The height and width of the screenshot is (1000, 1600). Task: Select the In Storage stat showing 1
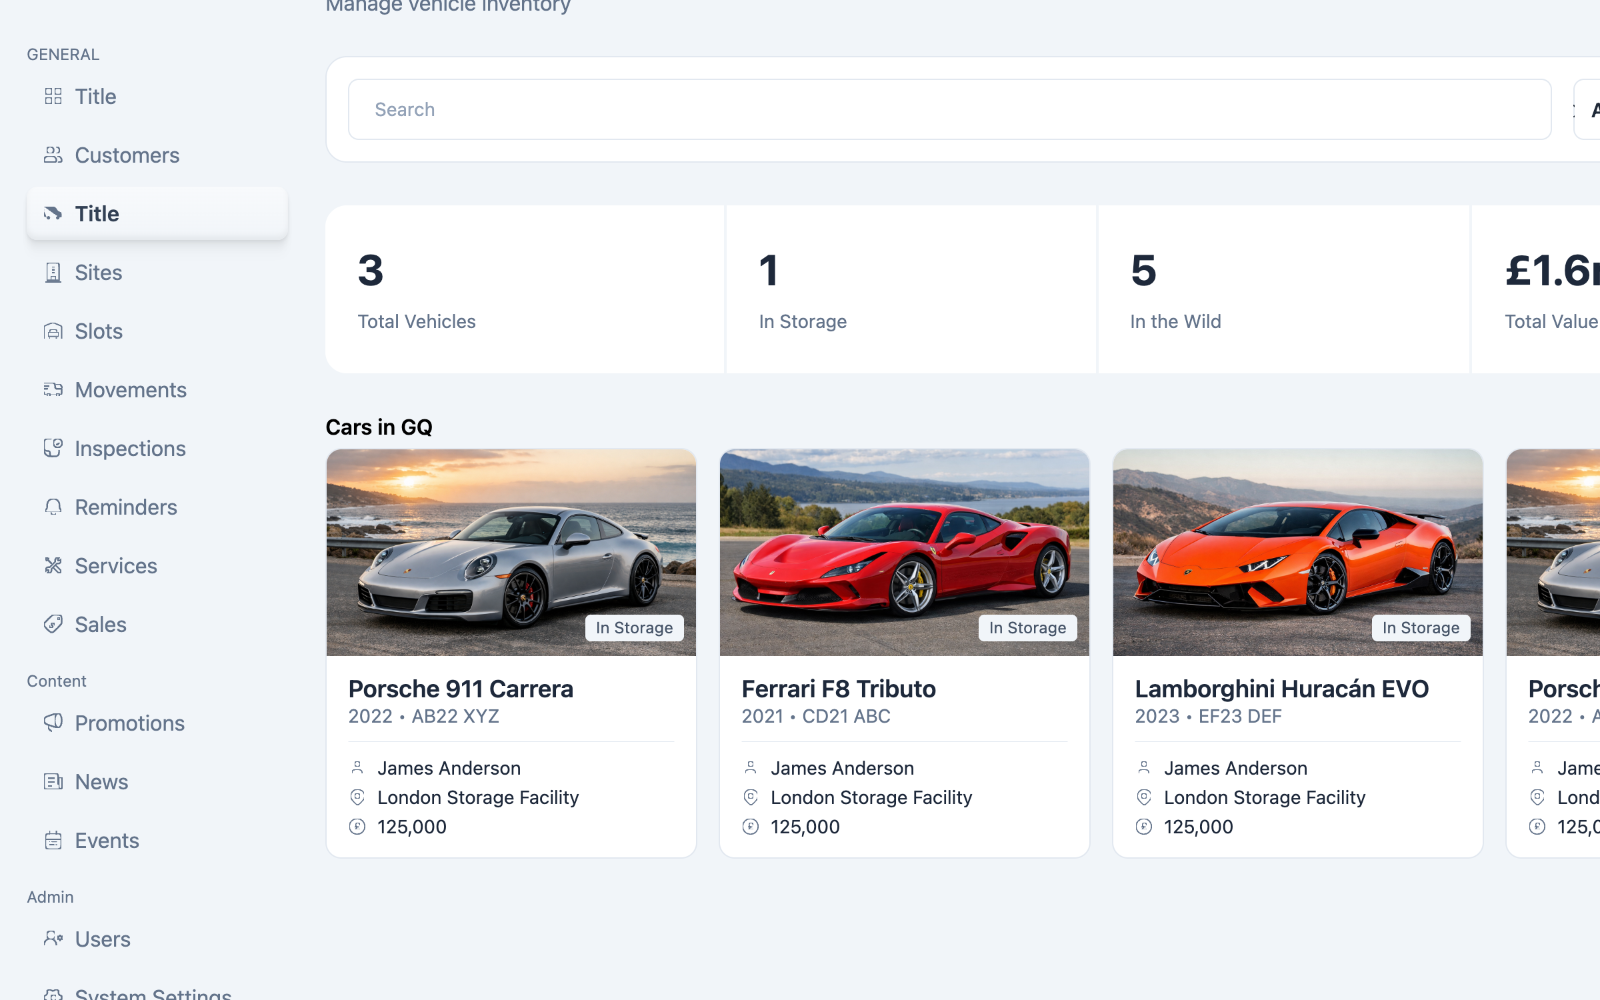click(911, 289)
